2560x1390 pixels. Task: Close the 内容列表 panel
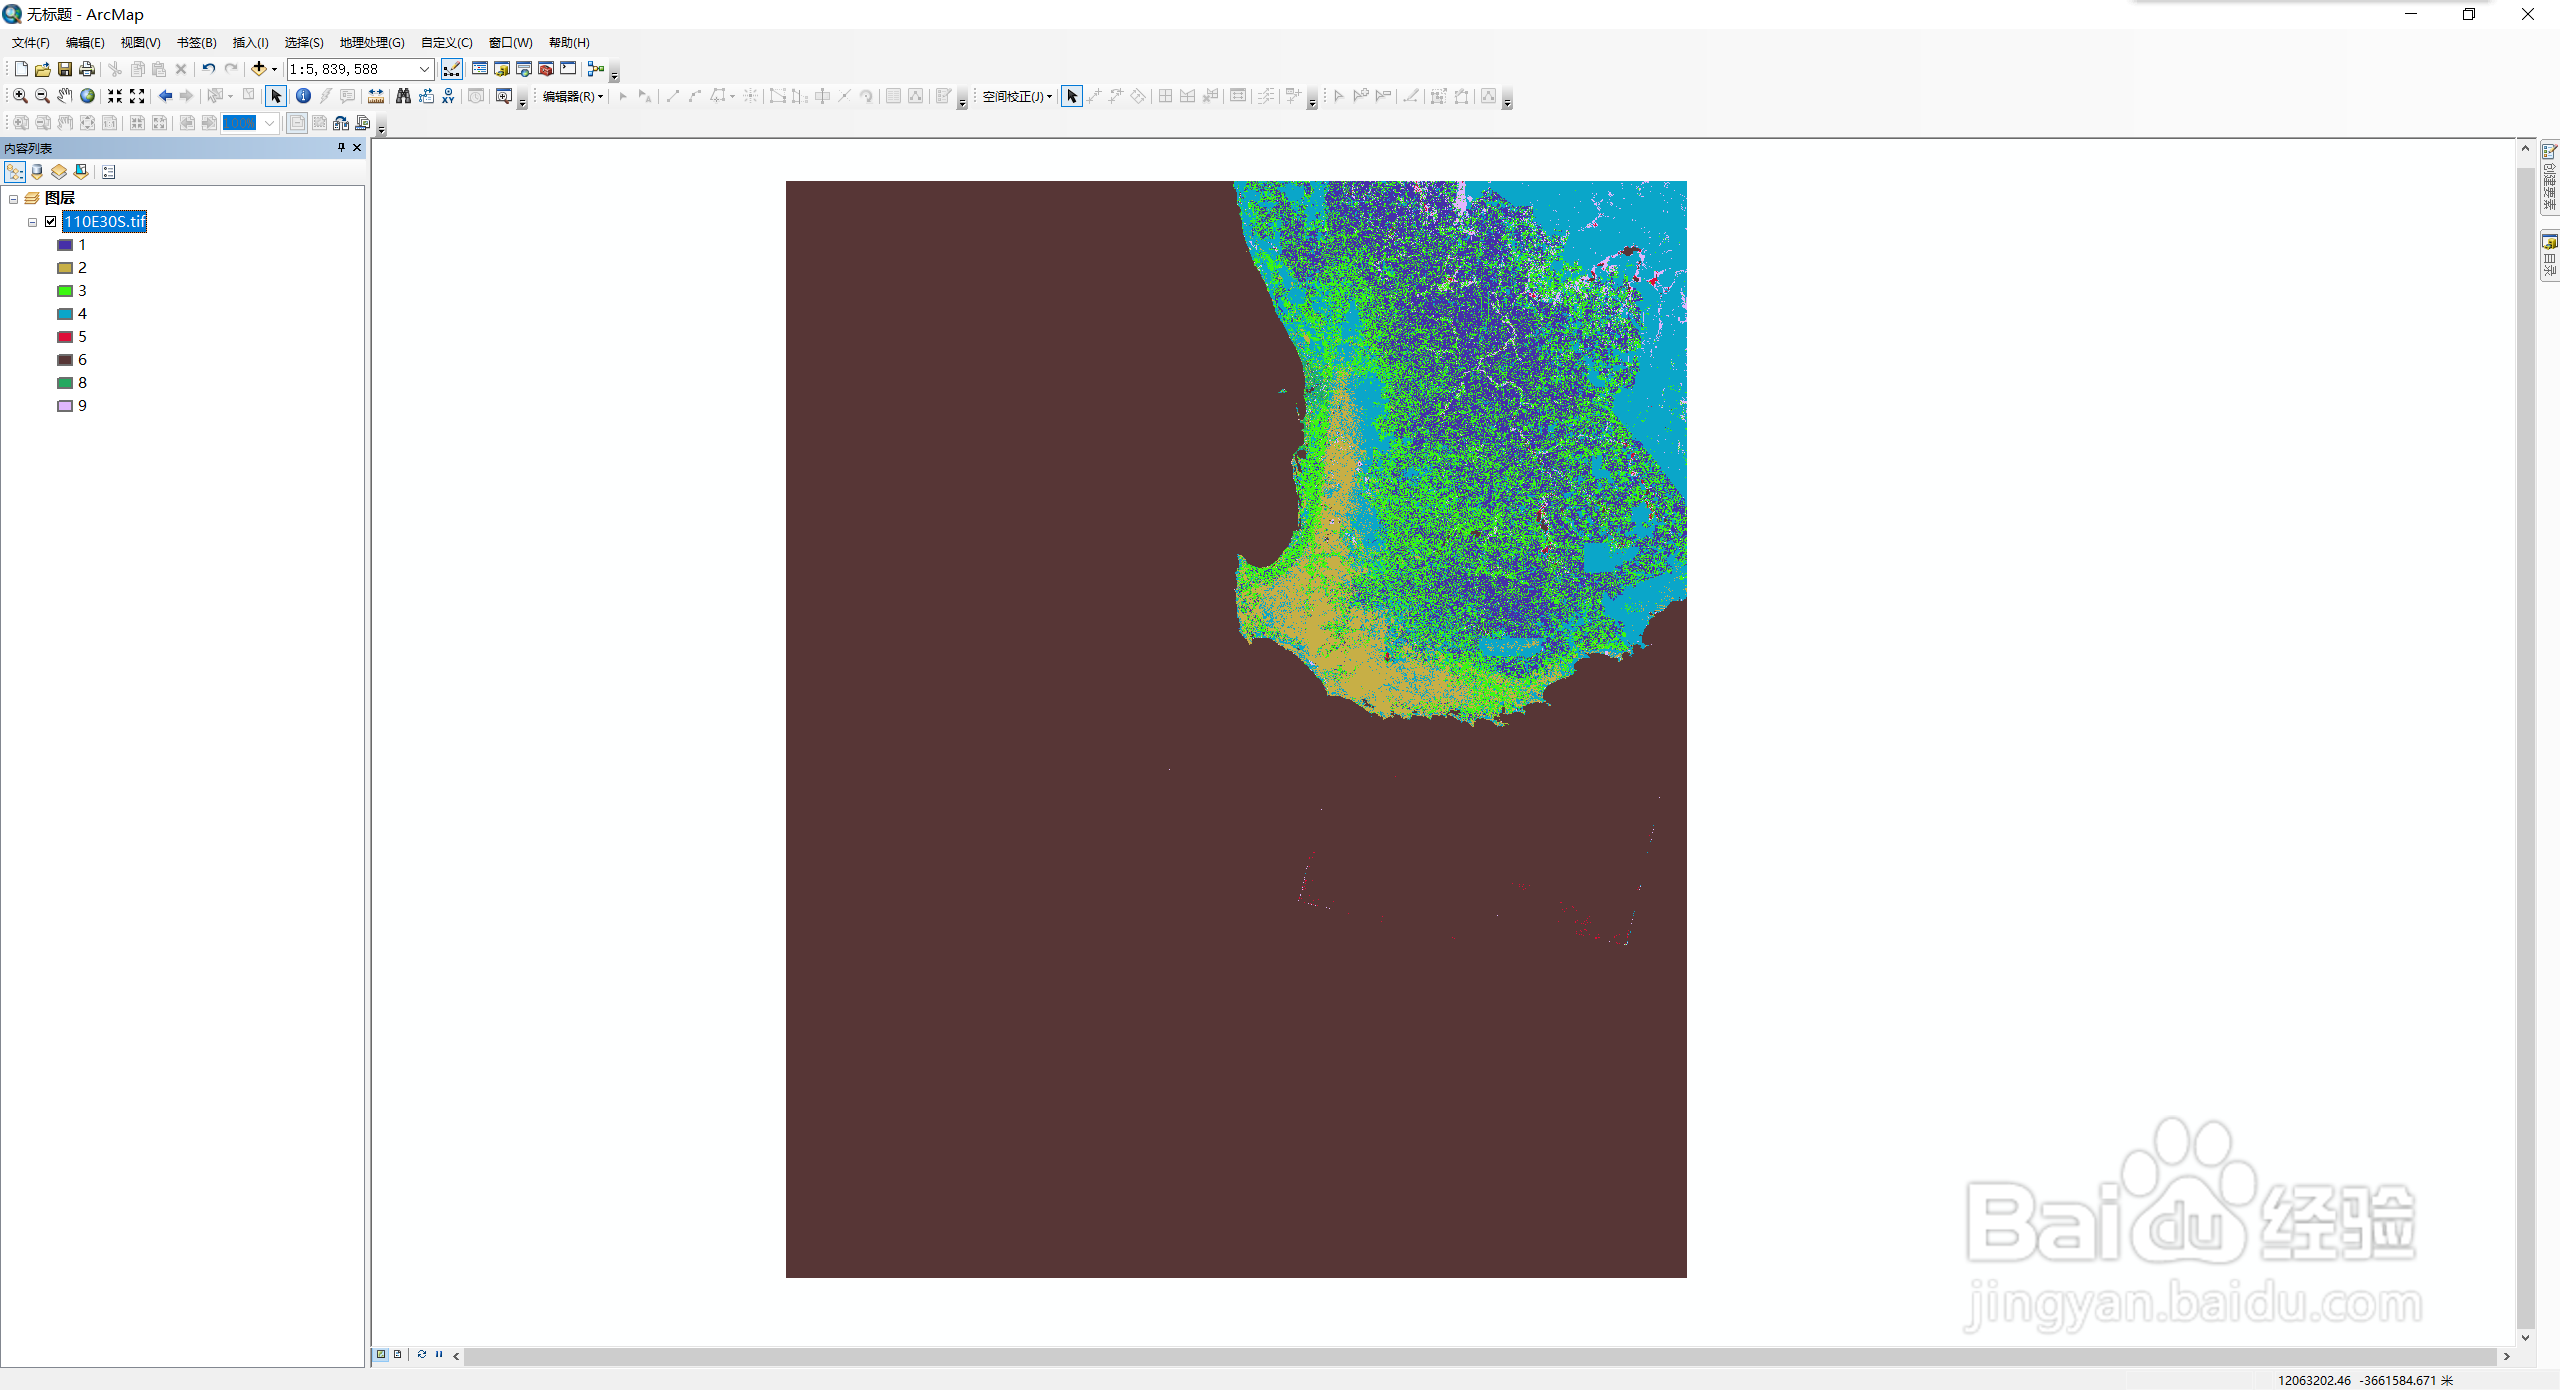(x=357, y=147)
